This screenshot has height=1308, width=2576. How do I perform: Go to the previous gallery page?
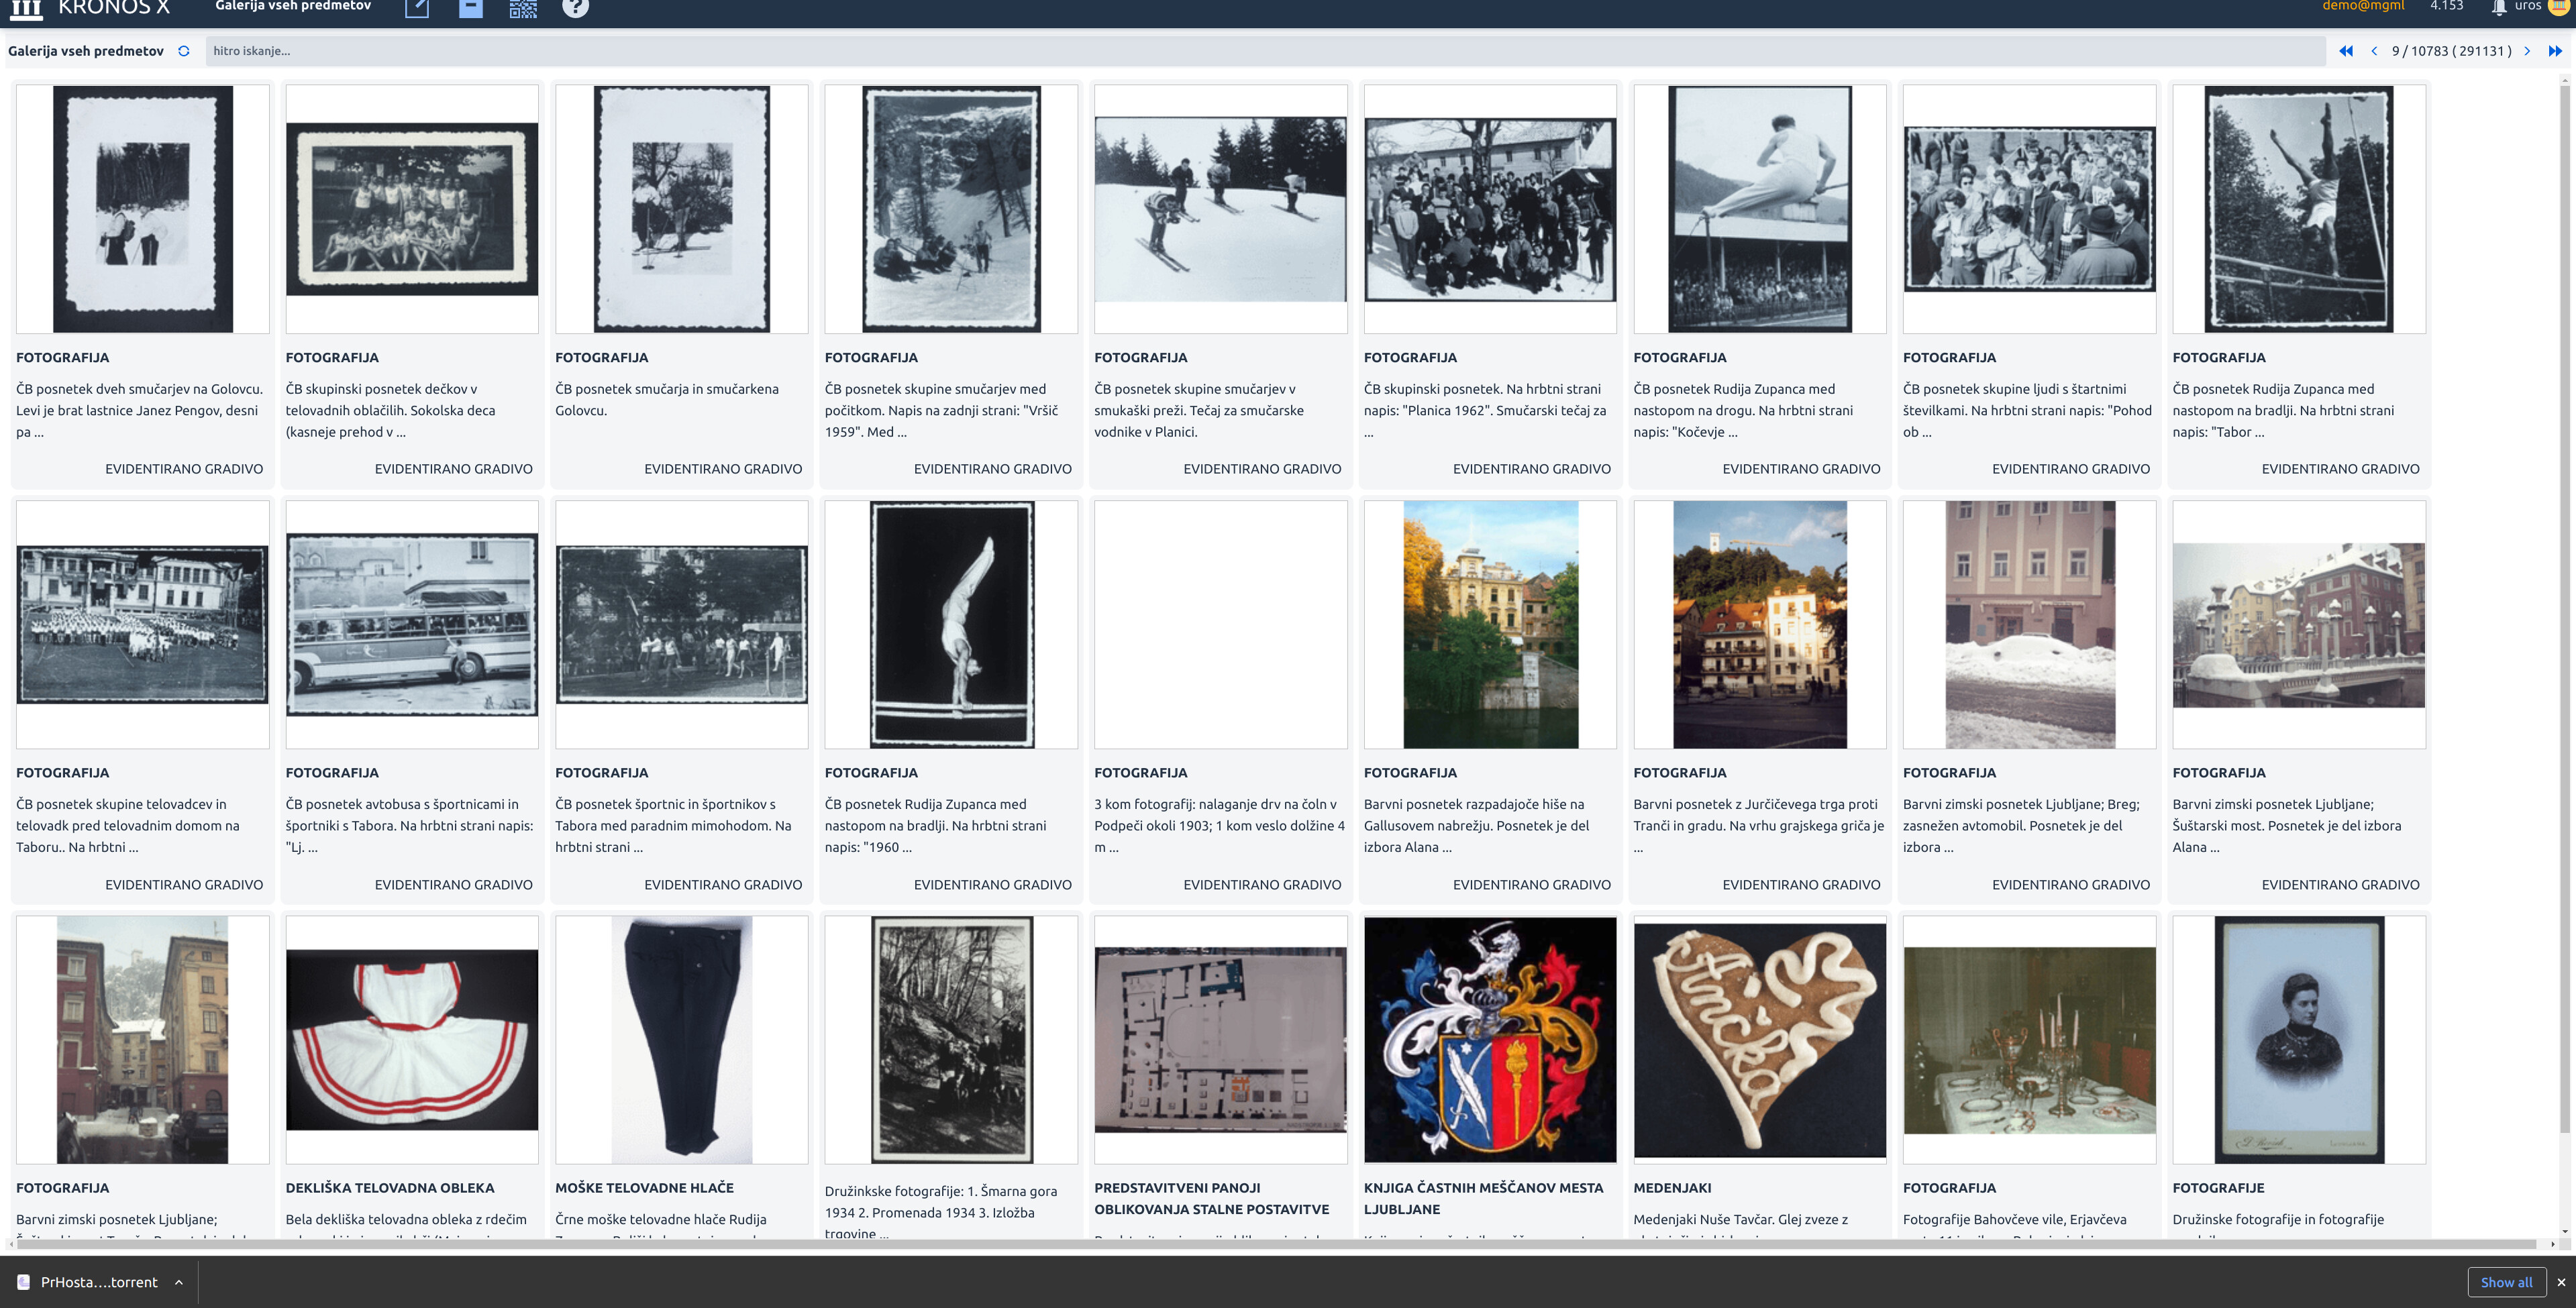tap(2374, 51)
